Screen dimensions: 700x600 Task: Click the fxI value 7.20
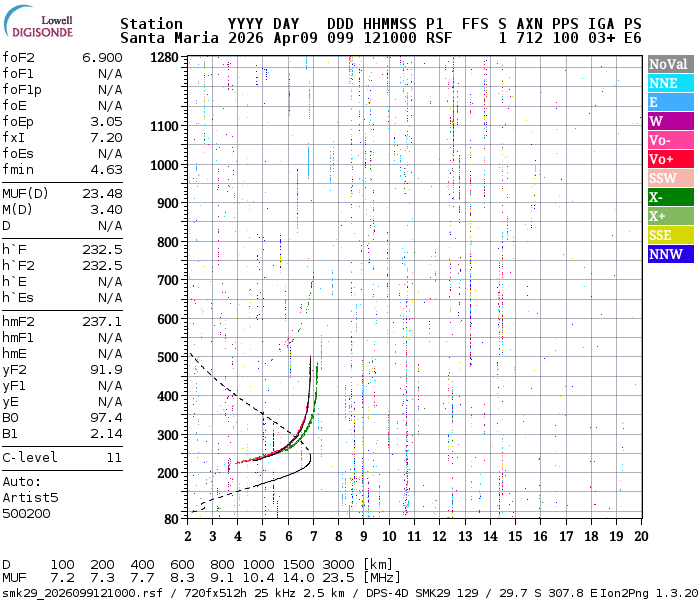pyautogui.click(x=106, y=138)
